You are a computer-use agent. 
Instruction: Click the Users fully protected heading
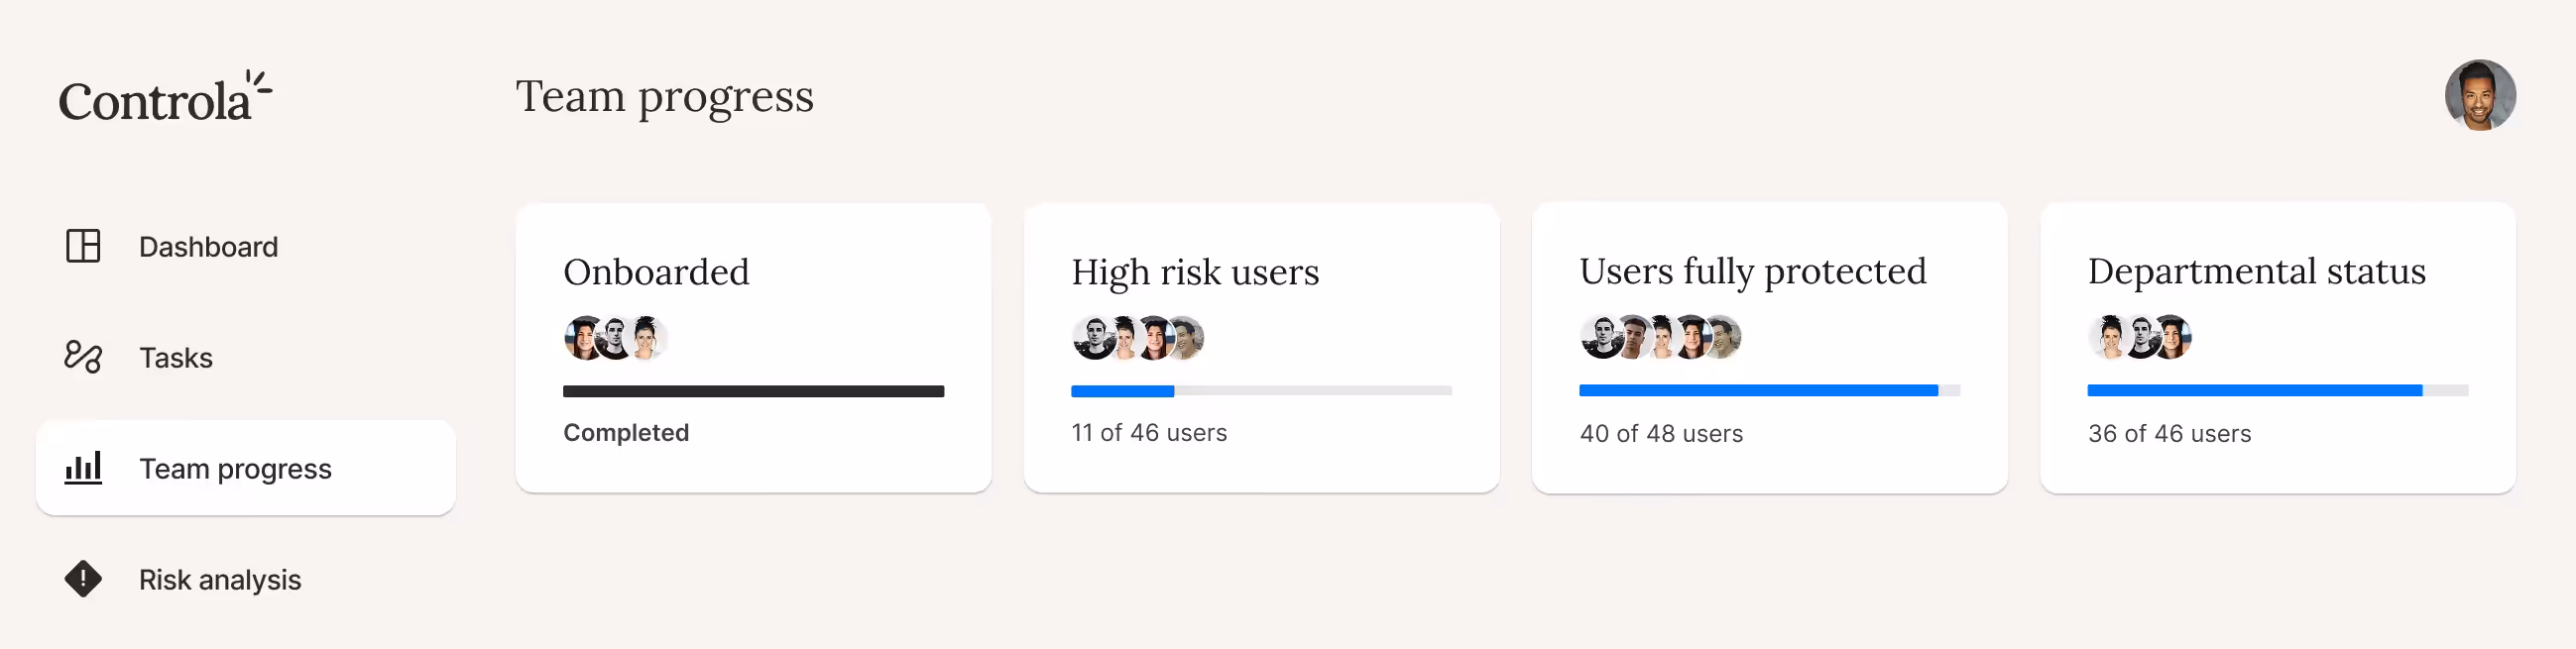(x=1752, y=271)
